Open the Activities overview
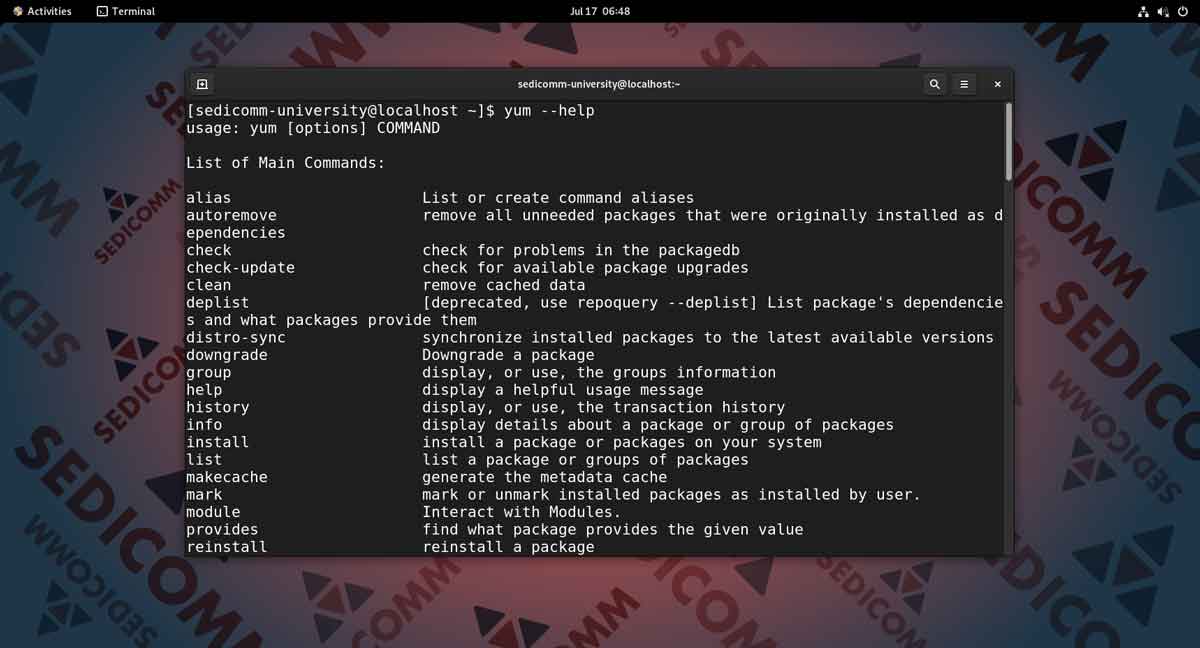 tap(49, 11)
